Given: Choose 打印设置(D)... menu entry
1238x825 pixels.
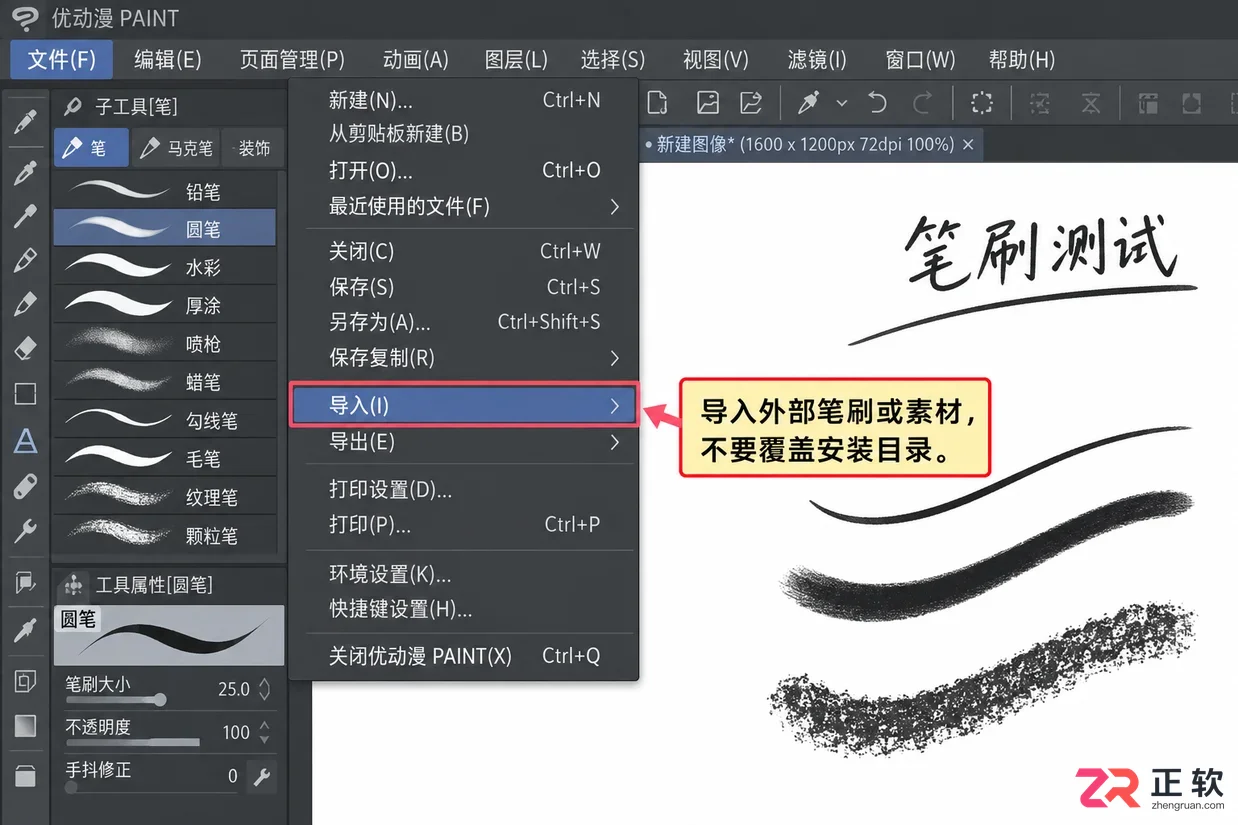Looking at the screenshot, I should click(465, 490).
